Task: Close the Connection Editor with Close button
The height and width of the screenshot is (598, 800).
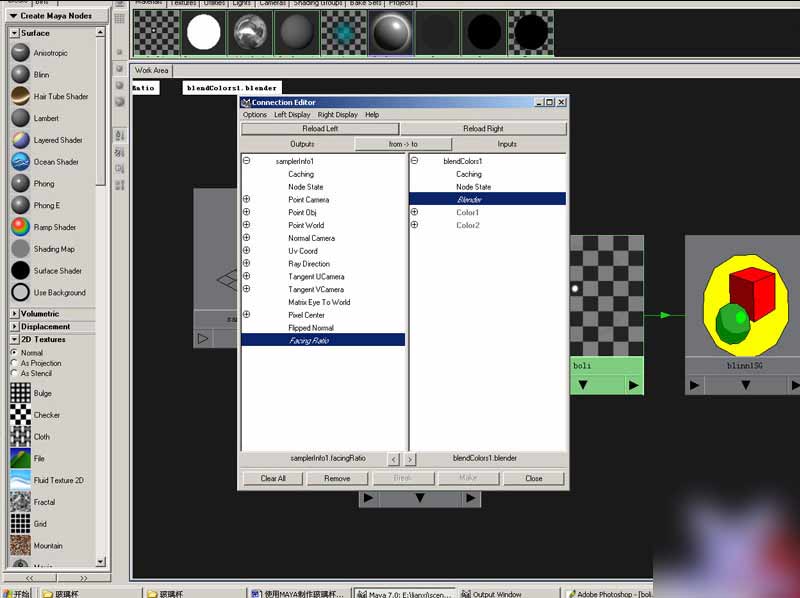Action: 534,479
